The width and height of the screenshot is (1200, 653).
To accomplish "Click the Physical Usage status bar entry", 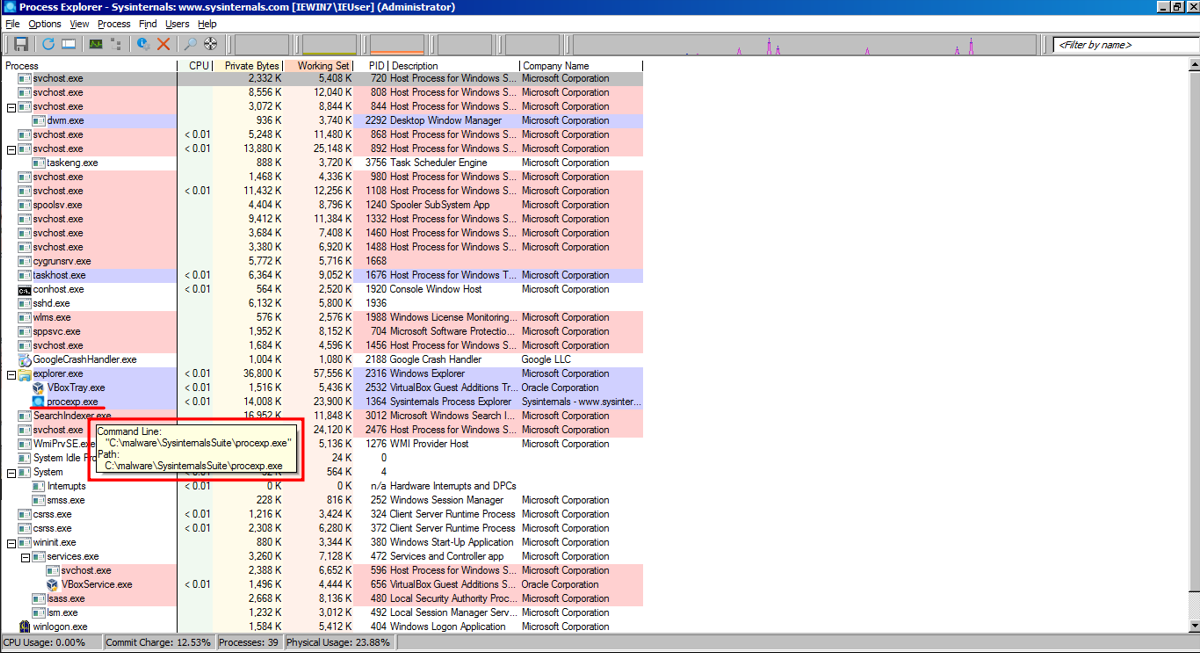I will click(x=338, y=643).
